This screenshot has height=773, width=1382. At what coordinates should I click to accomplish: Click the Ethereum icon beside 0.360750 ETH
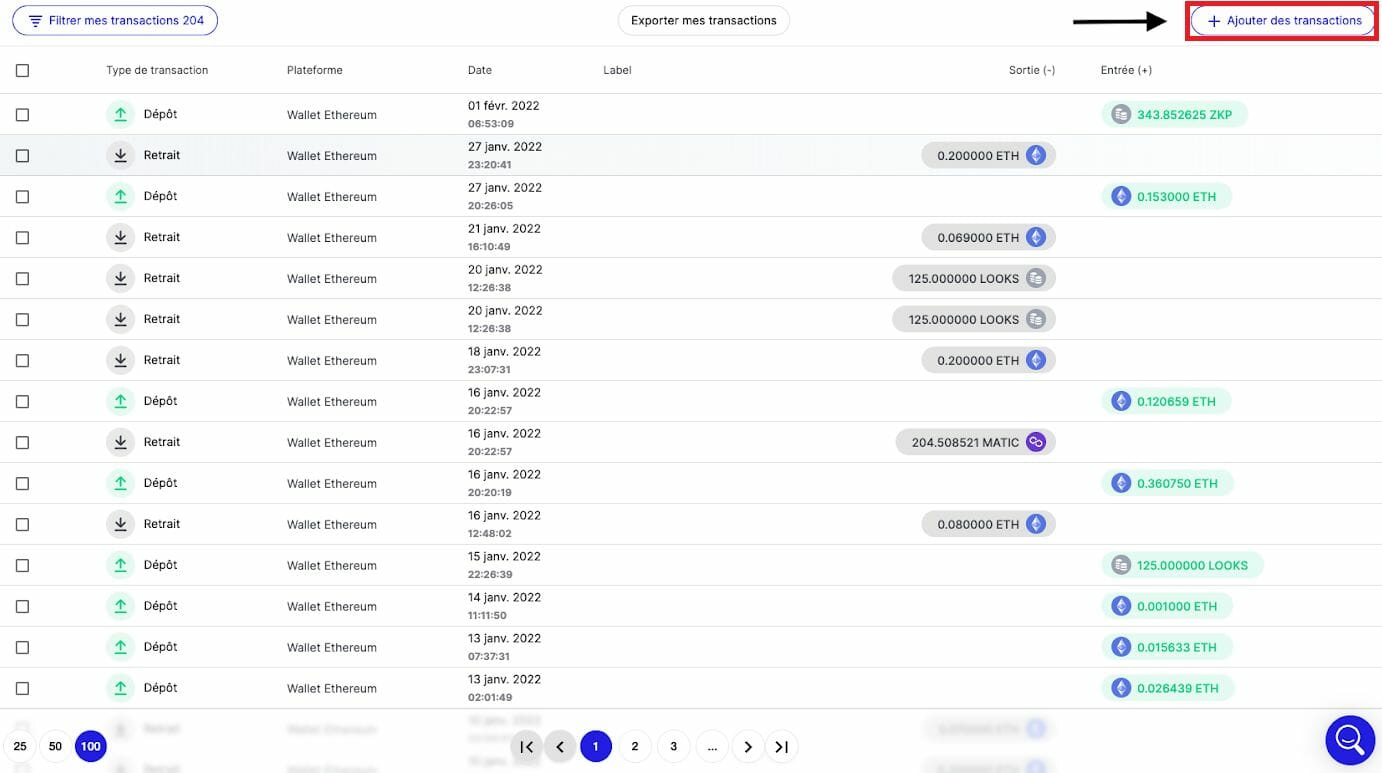(x=1121, y=484)
